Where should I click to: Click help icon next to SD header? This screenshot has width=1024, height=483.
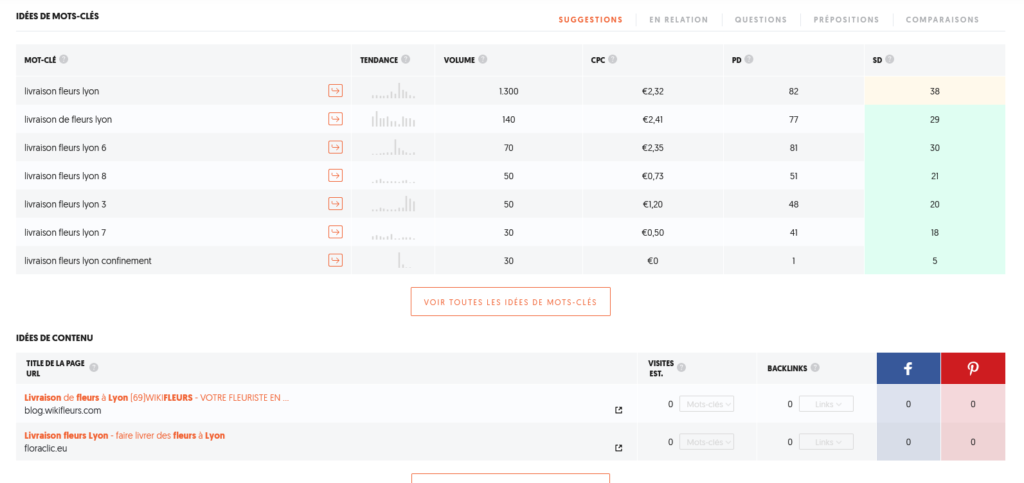[889, 59]
